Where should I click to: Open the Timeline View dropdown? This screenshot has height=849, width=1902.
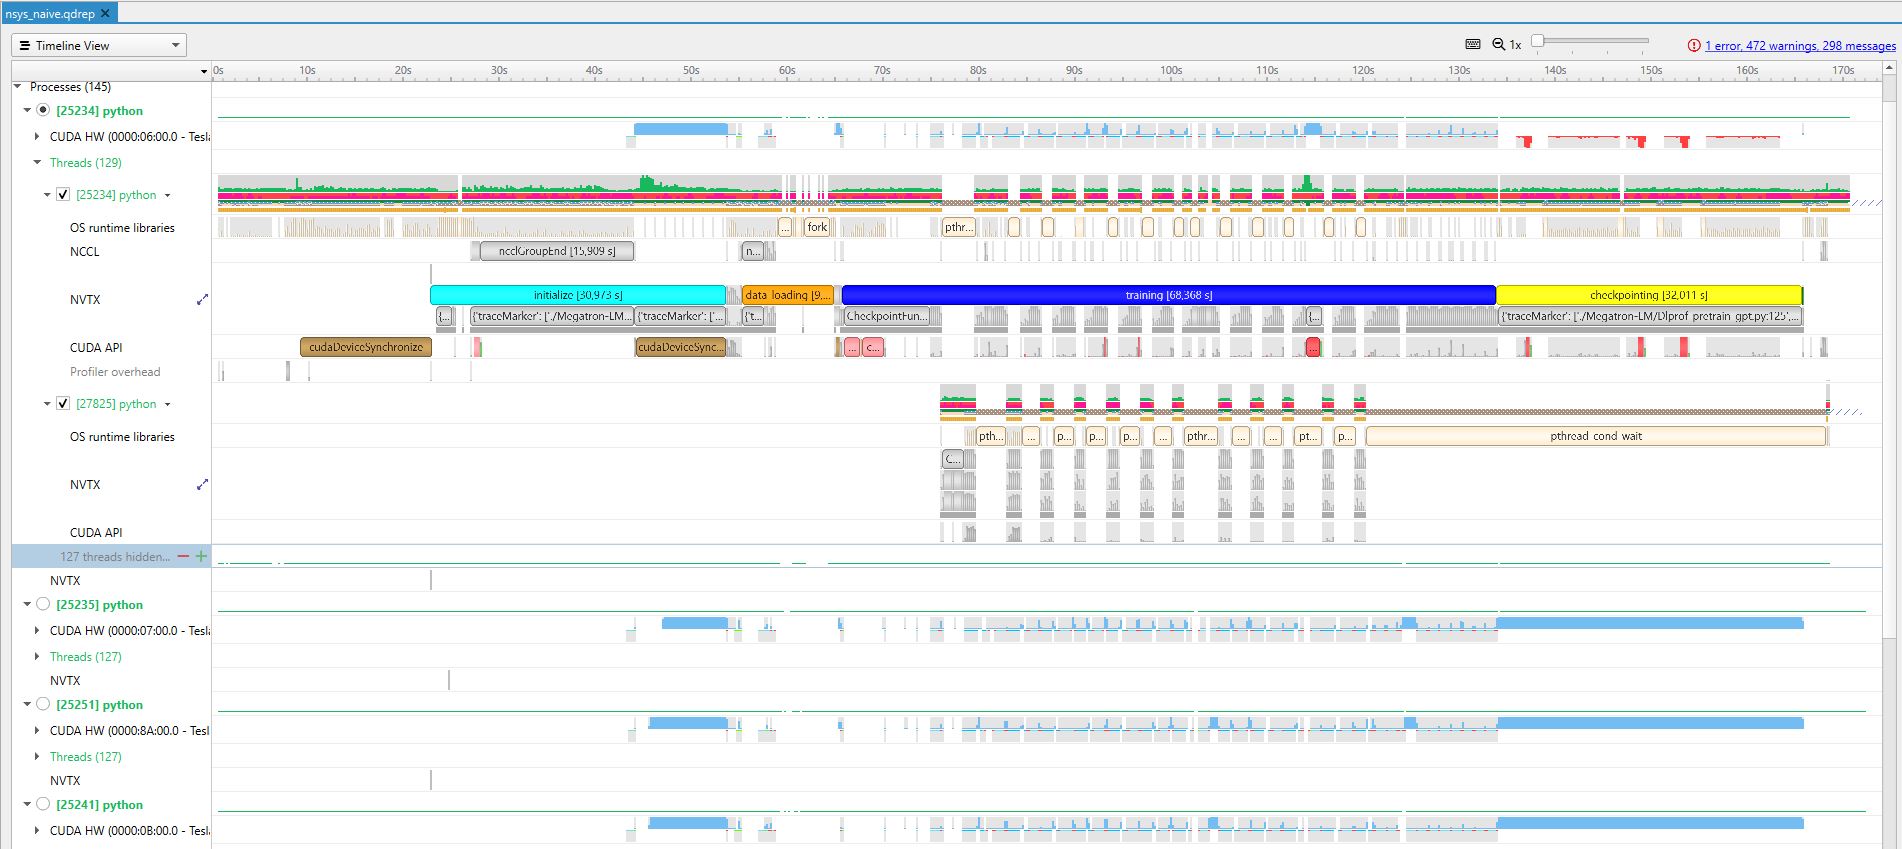(99, 45)
